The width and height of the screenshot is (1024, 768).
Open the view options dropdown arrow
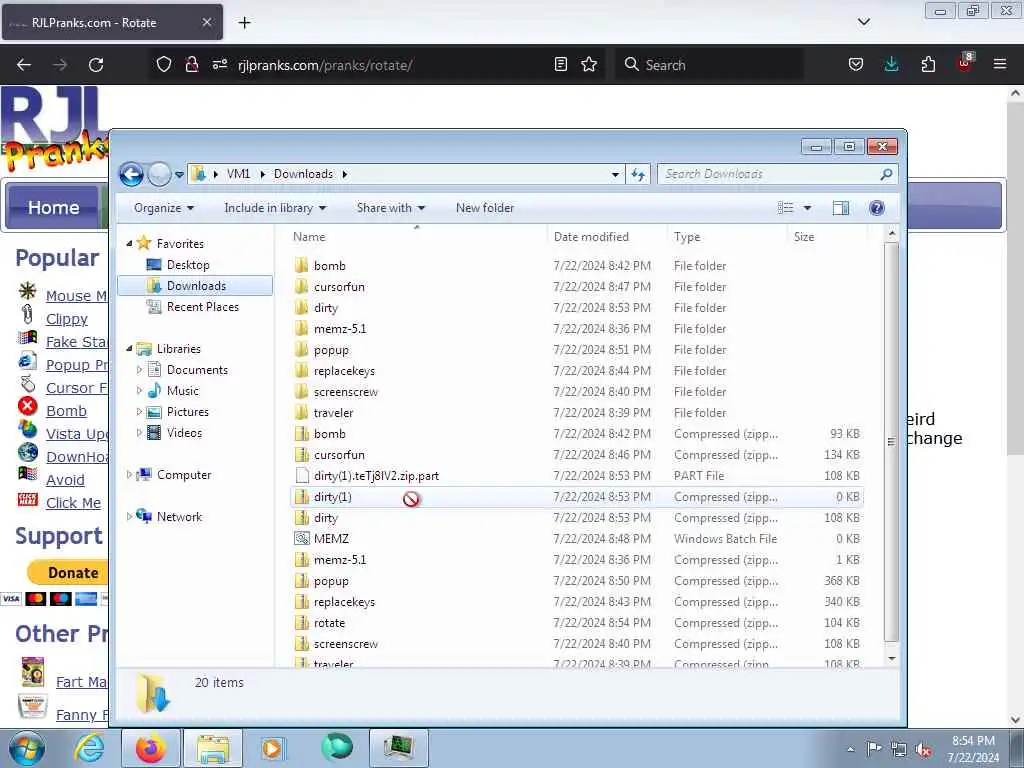click(807, 208)
